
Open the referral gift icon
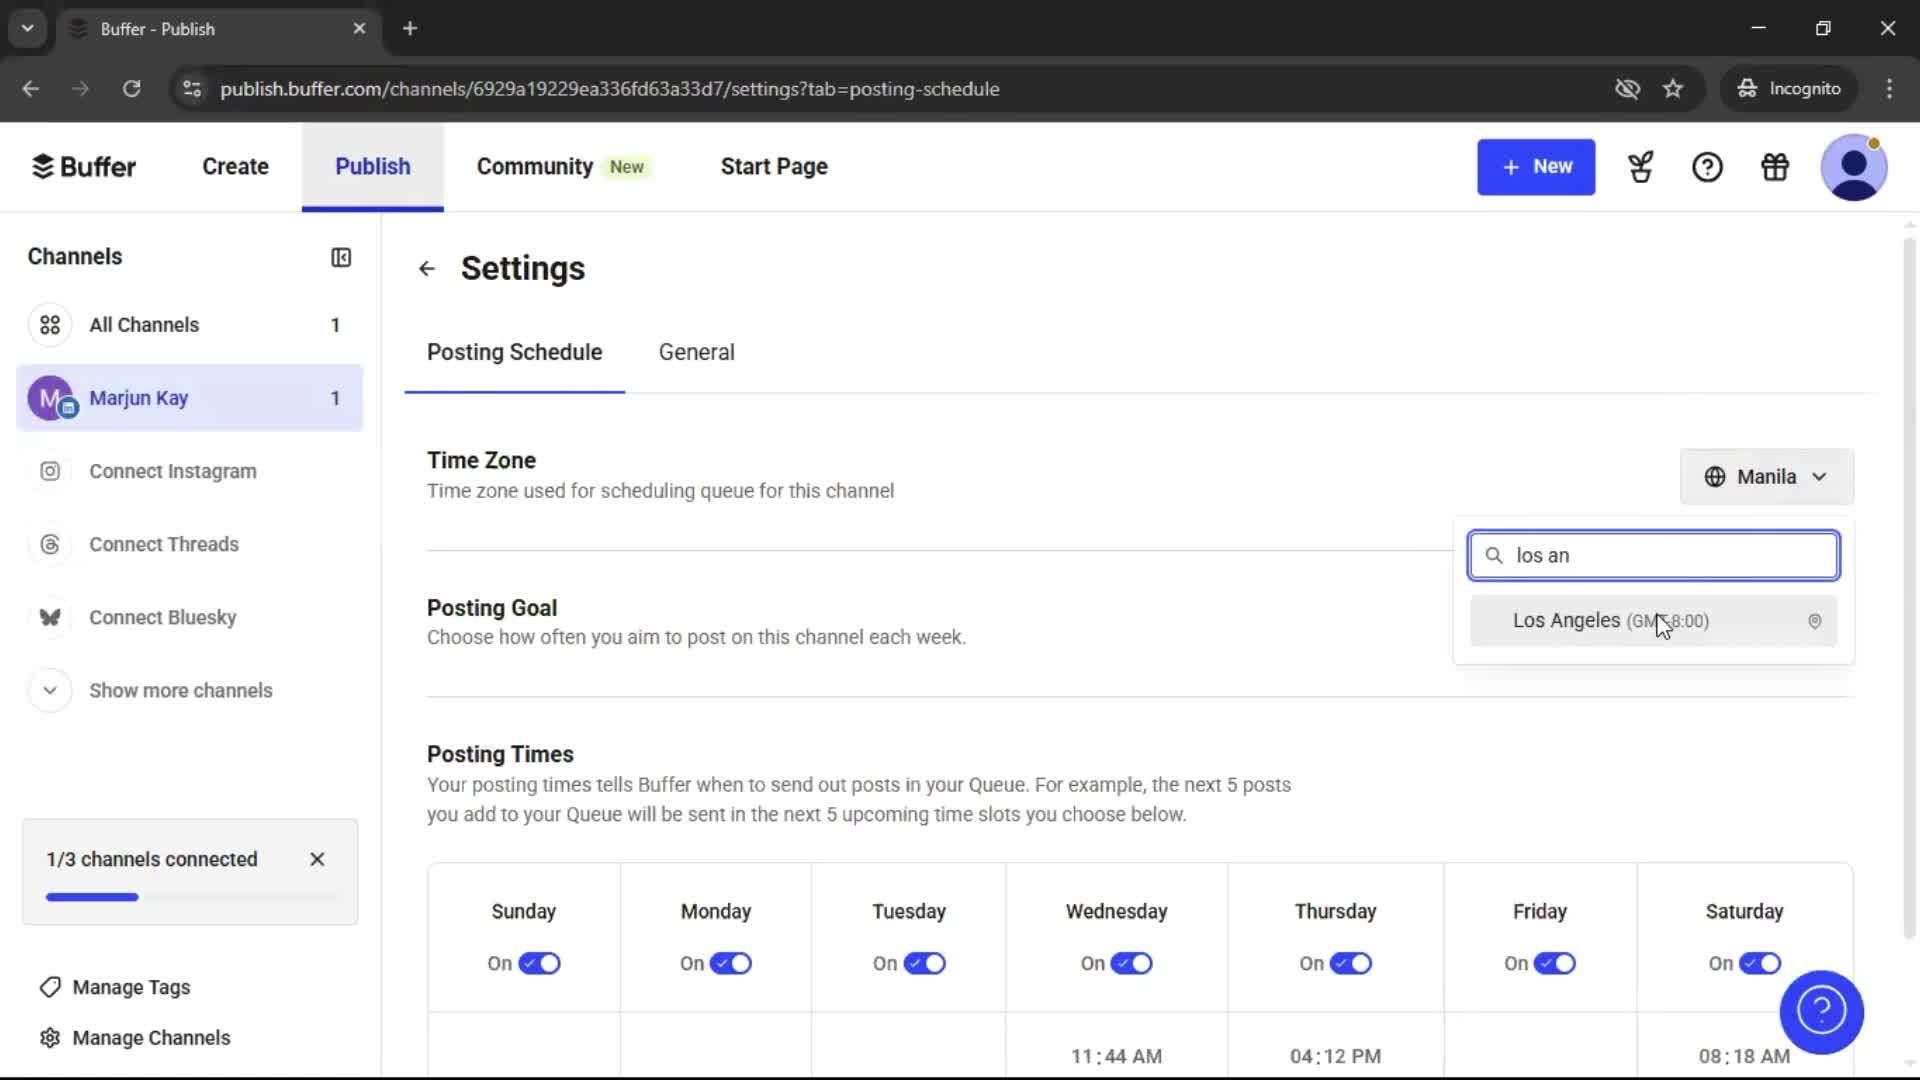[x=1774, y=167]
